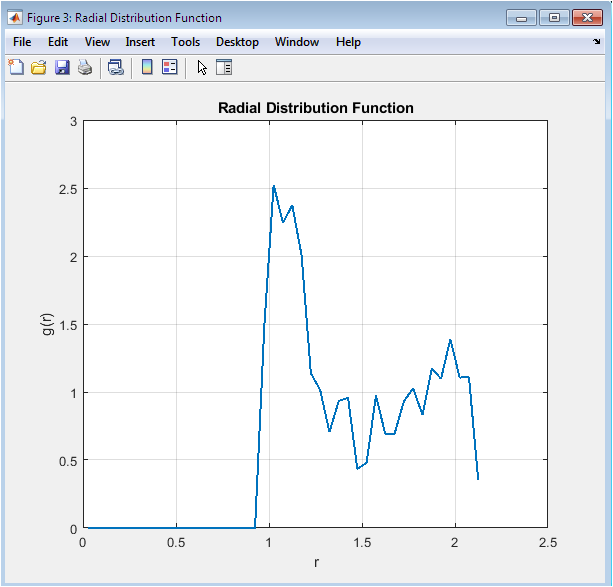Open the Desktop menu

click(x=237, y=42)
